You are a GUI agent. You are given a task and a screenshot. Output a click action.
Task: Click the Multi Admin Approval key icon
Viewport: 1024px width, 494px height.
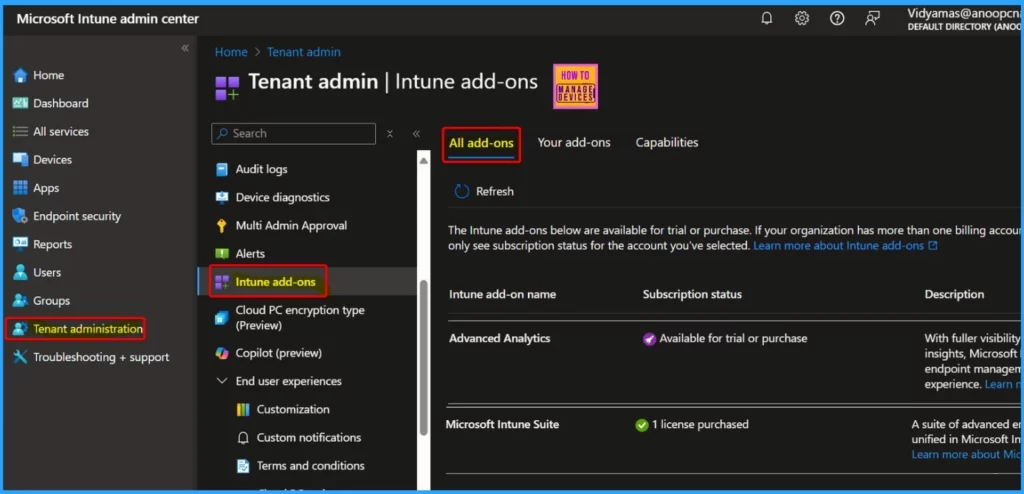point(222,225)
